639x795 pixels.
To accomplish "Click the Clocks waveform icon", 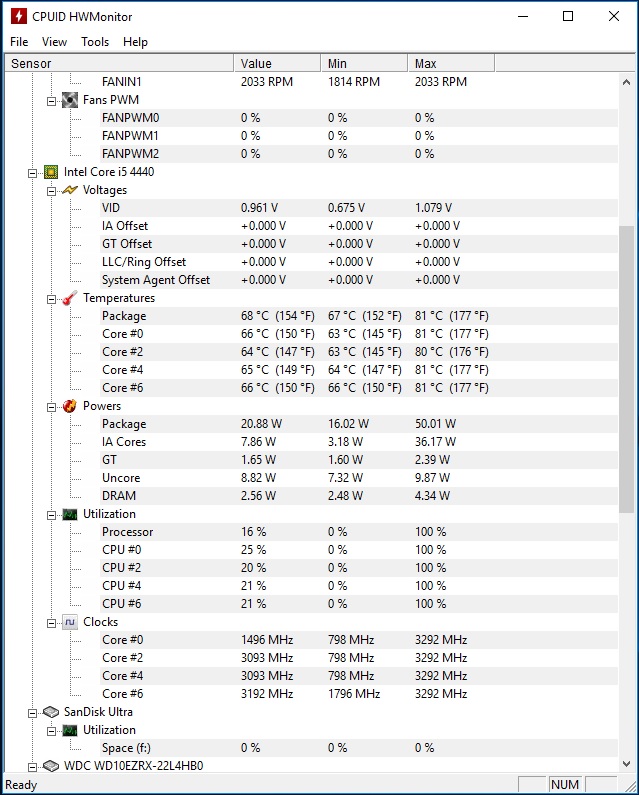I will point(70,622).
